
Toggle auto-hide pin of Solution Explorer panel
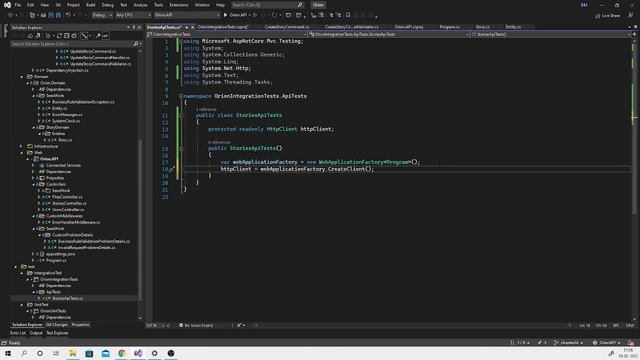click(x=133, y=27)
